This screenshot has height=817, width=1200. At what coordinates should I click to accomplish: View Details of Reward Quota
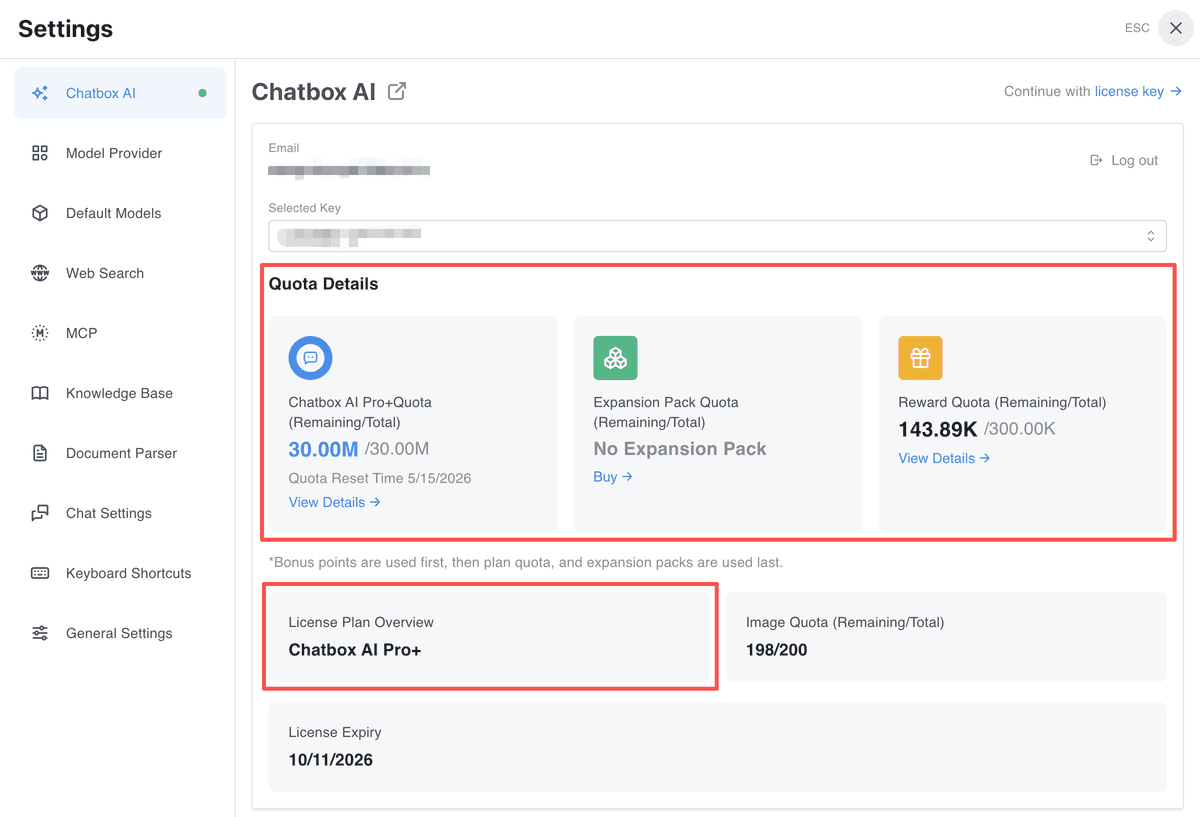[944, 458]
